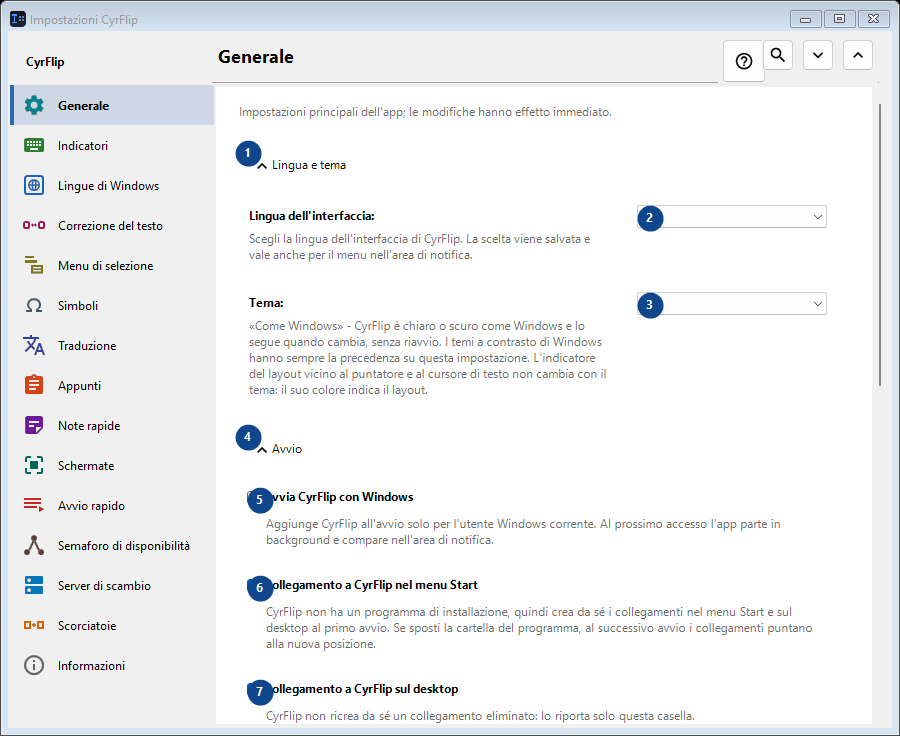Click the purple Note rapide icon
The height and width of the screenshot is (736, 900).
coord(34,425)
